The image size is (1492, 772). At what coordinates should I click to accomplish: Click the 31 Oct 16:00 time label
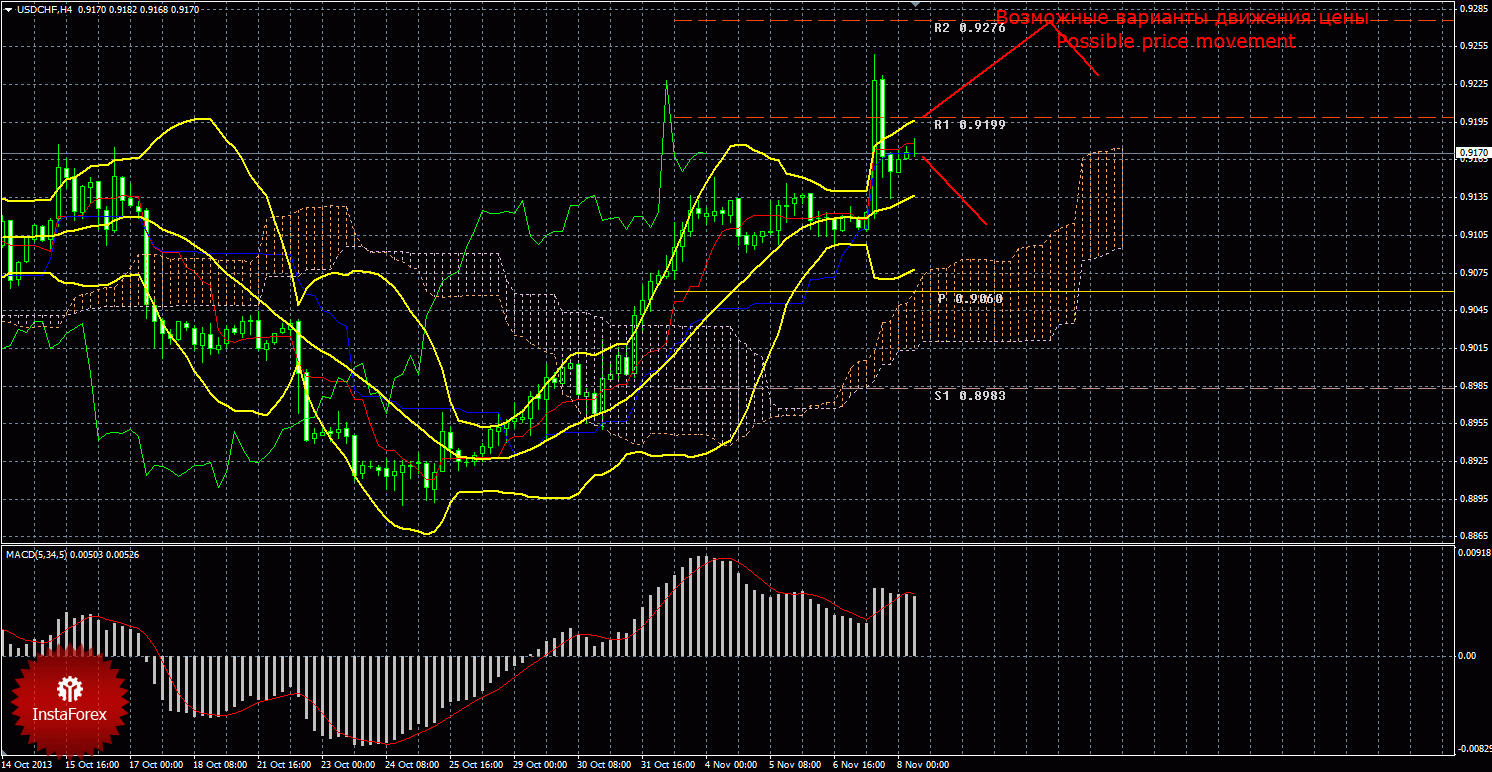tap(668, 765)
